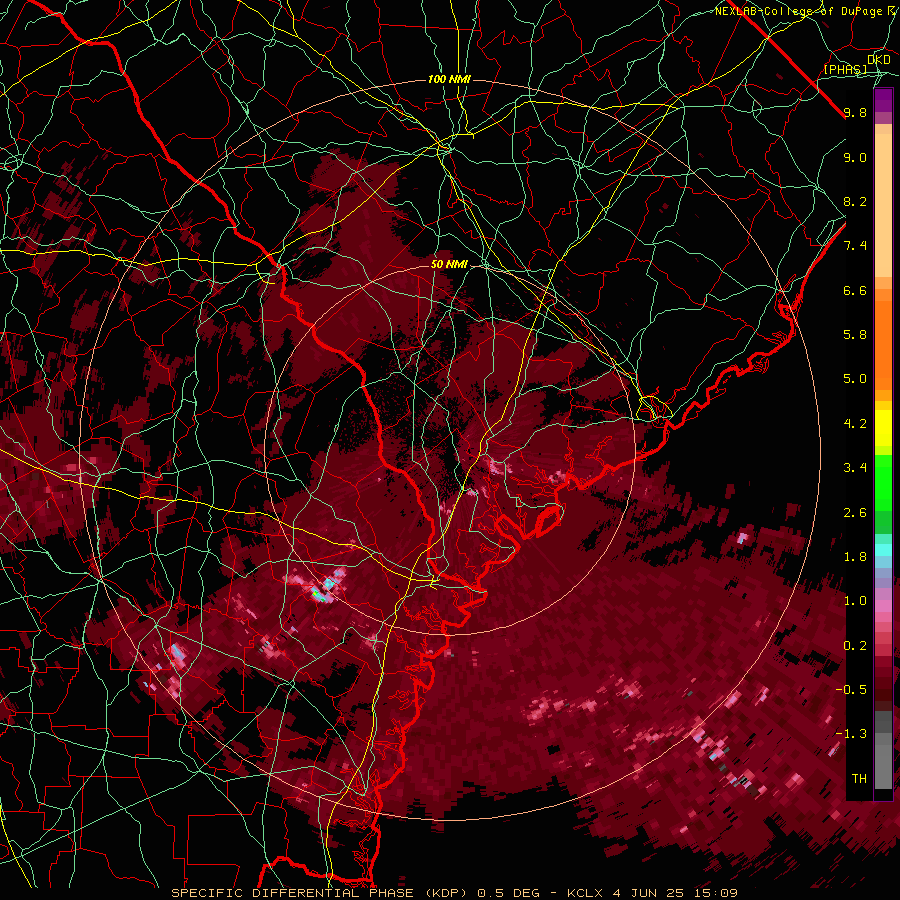Click the -0.5 value on color scale
Viewport: 900px width, 900px height.
[851, 690]
